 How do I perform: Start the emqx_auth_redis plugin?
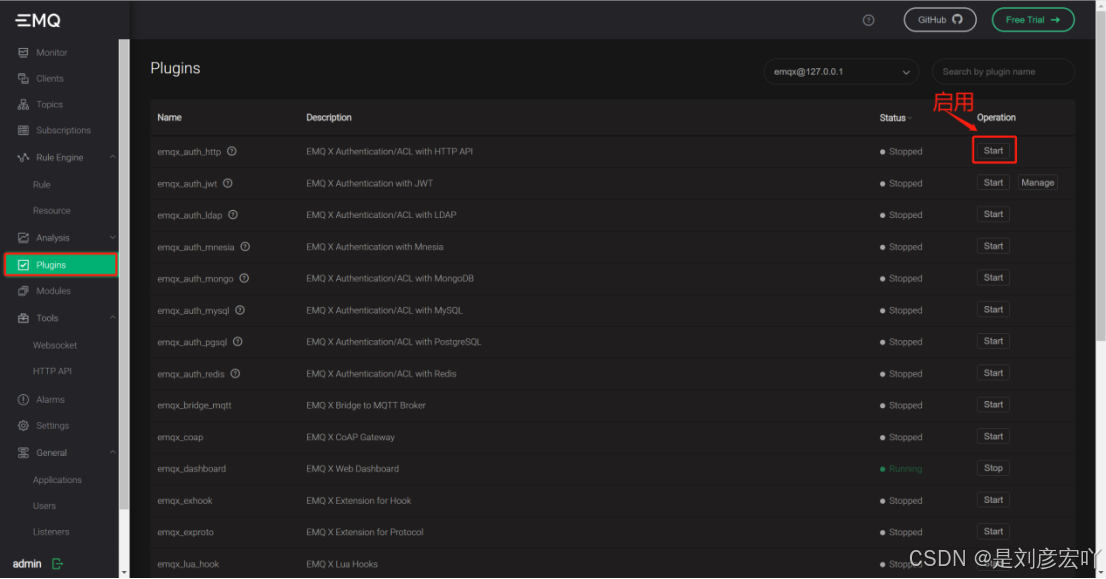993,373
